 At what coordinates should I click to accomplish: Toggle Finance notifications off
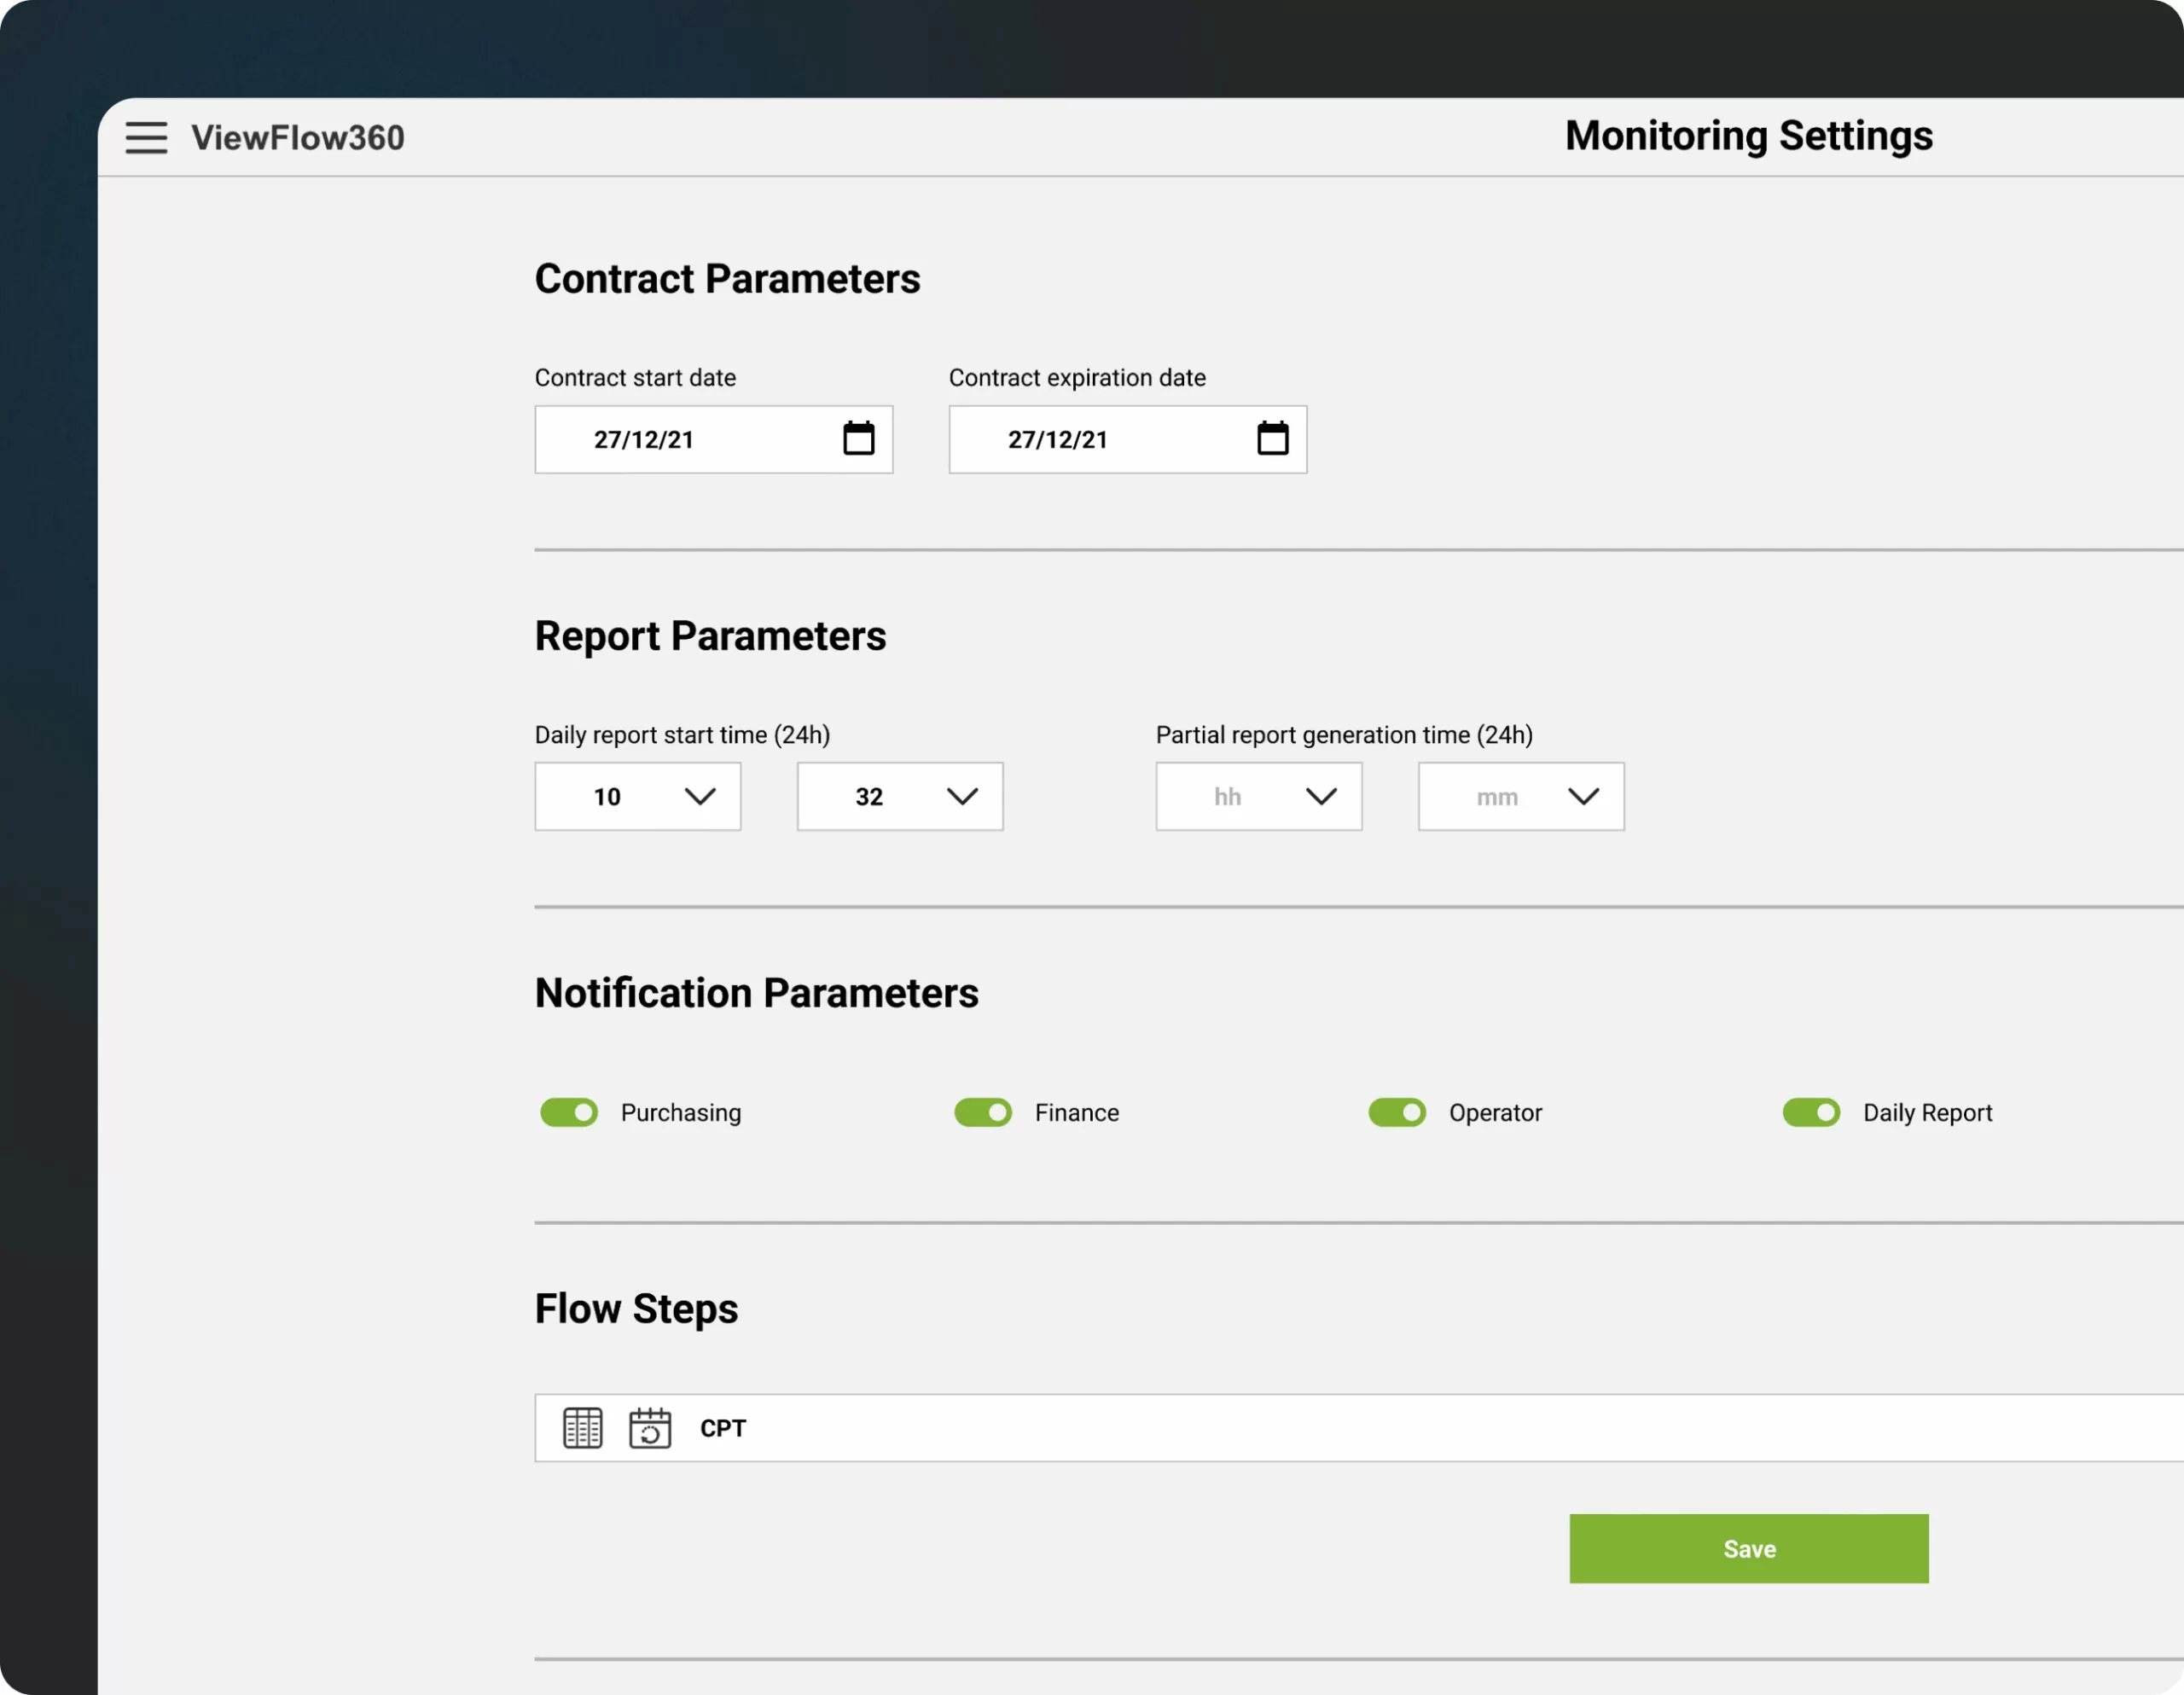tap(983, 1112)
